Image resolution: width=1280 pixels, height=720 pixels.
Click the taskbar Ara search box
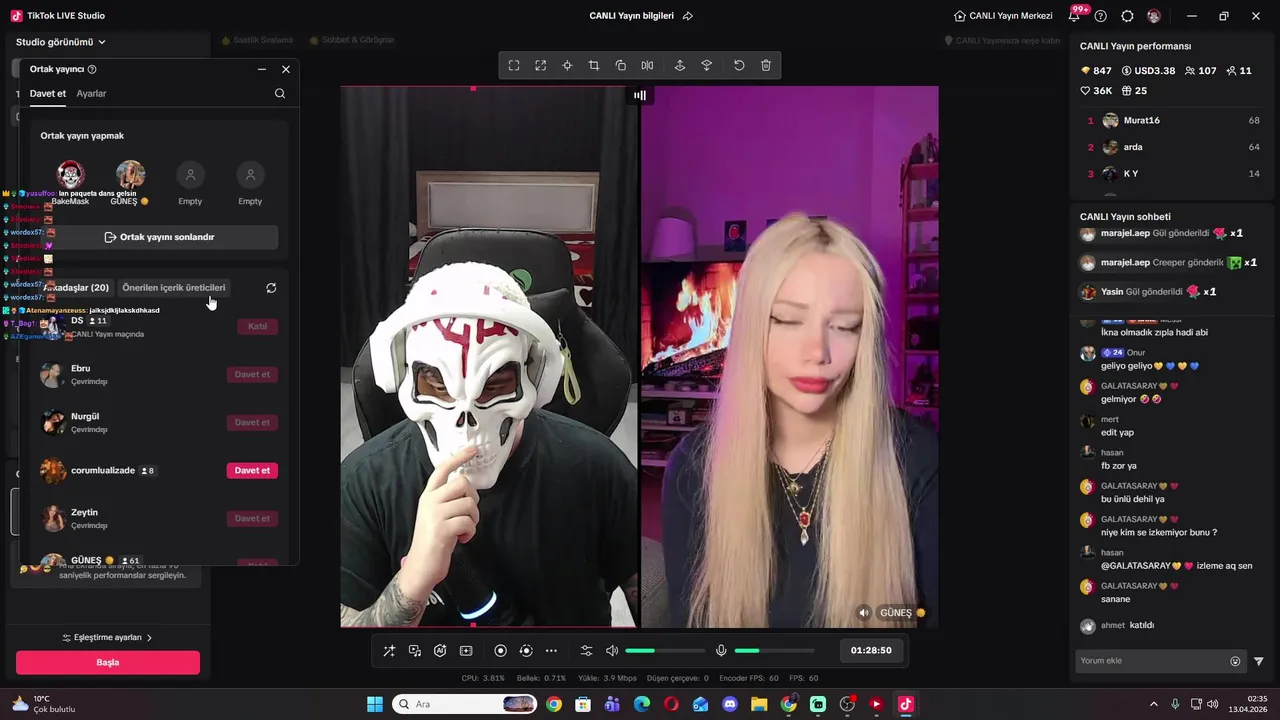pos(464,704)
